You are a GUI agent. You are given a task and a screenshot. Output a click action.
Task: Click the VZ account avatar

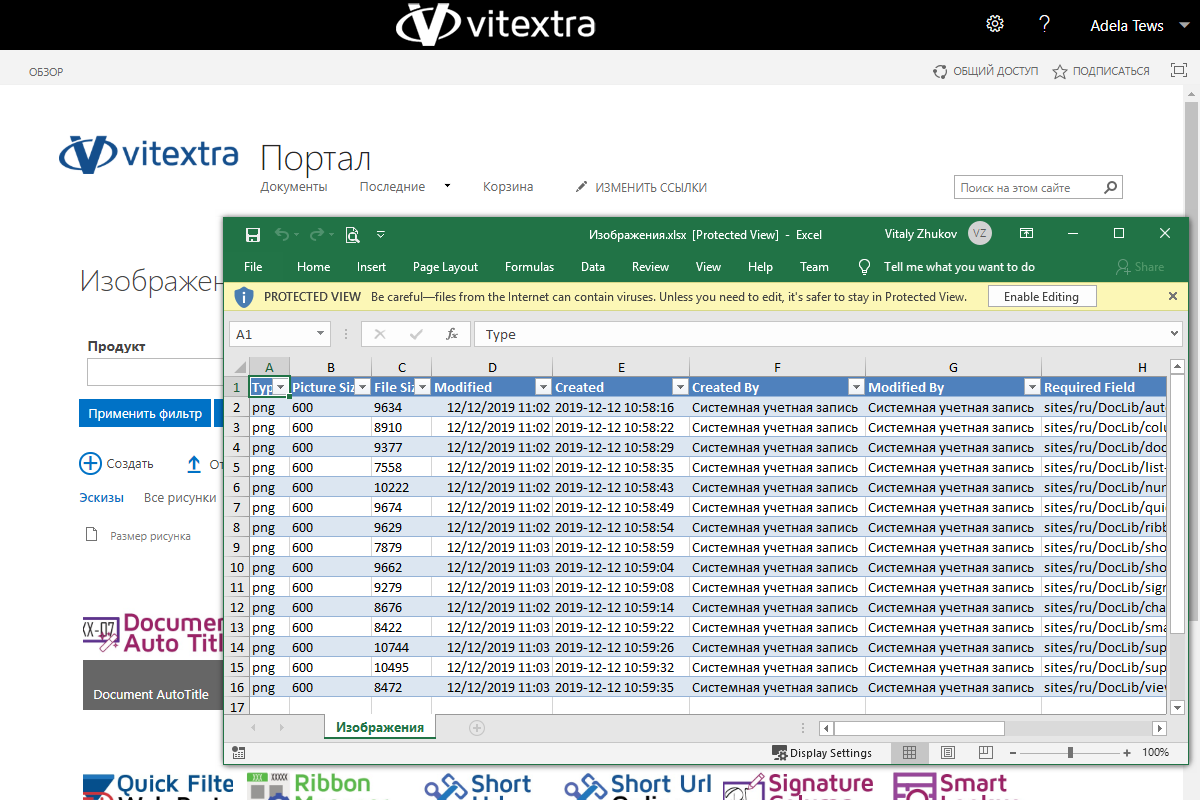point(980,234)
